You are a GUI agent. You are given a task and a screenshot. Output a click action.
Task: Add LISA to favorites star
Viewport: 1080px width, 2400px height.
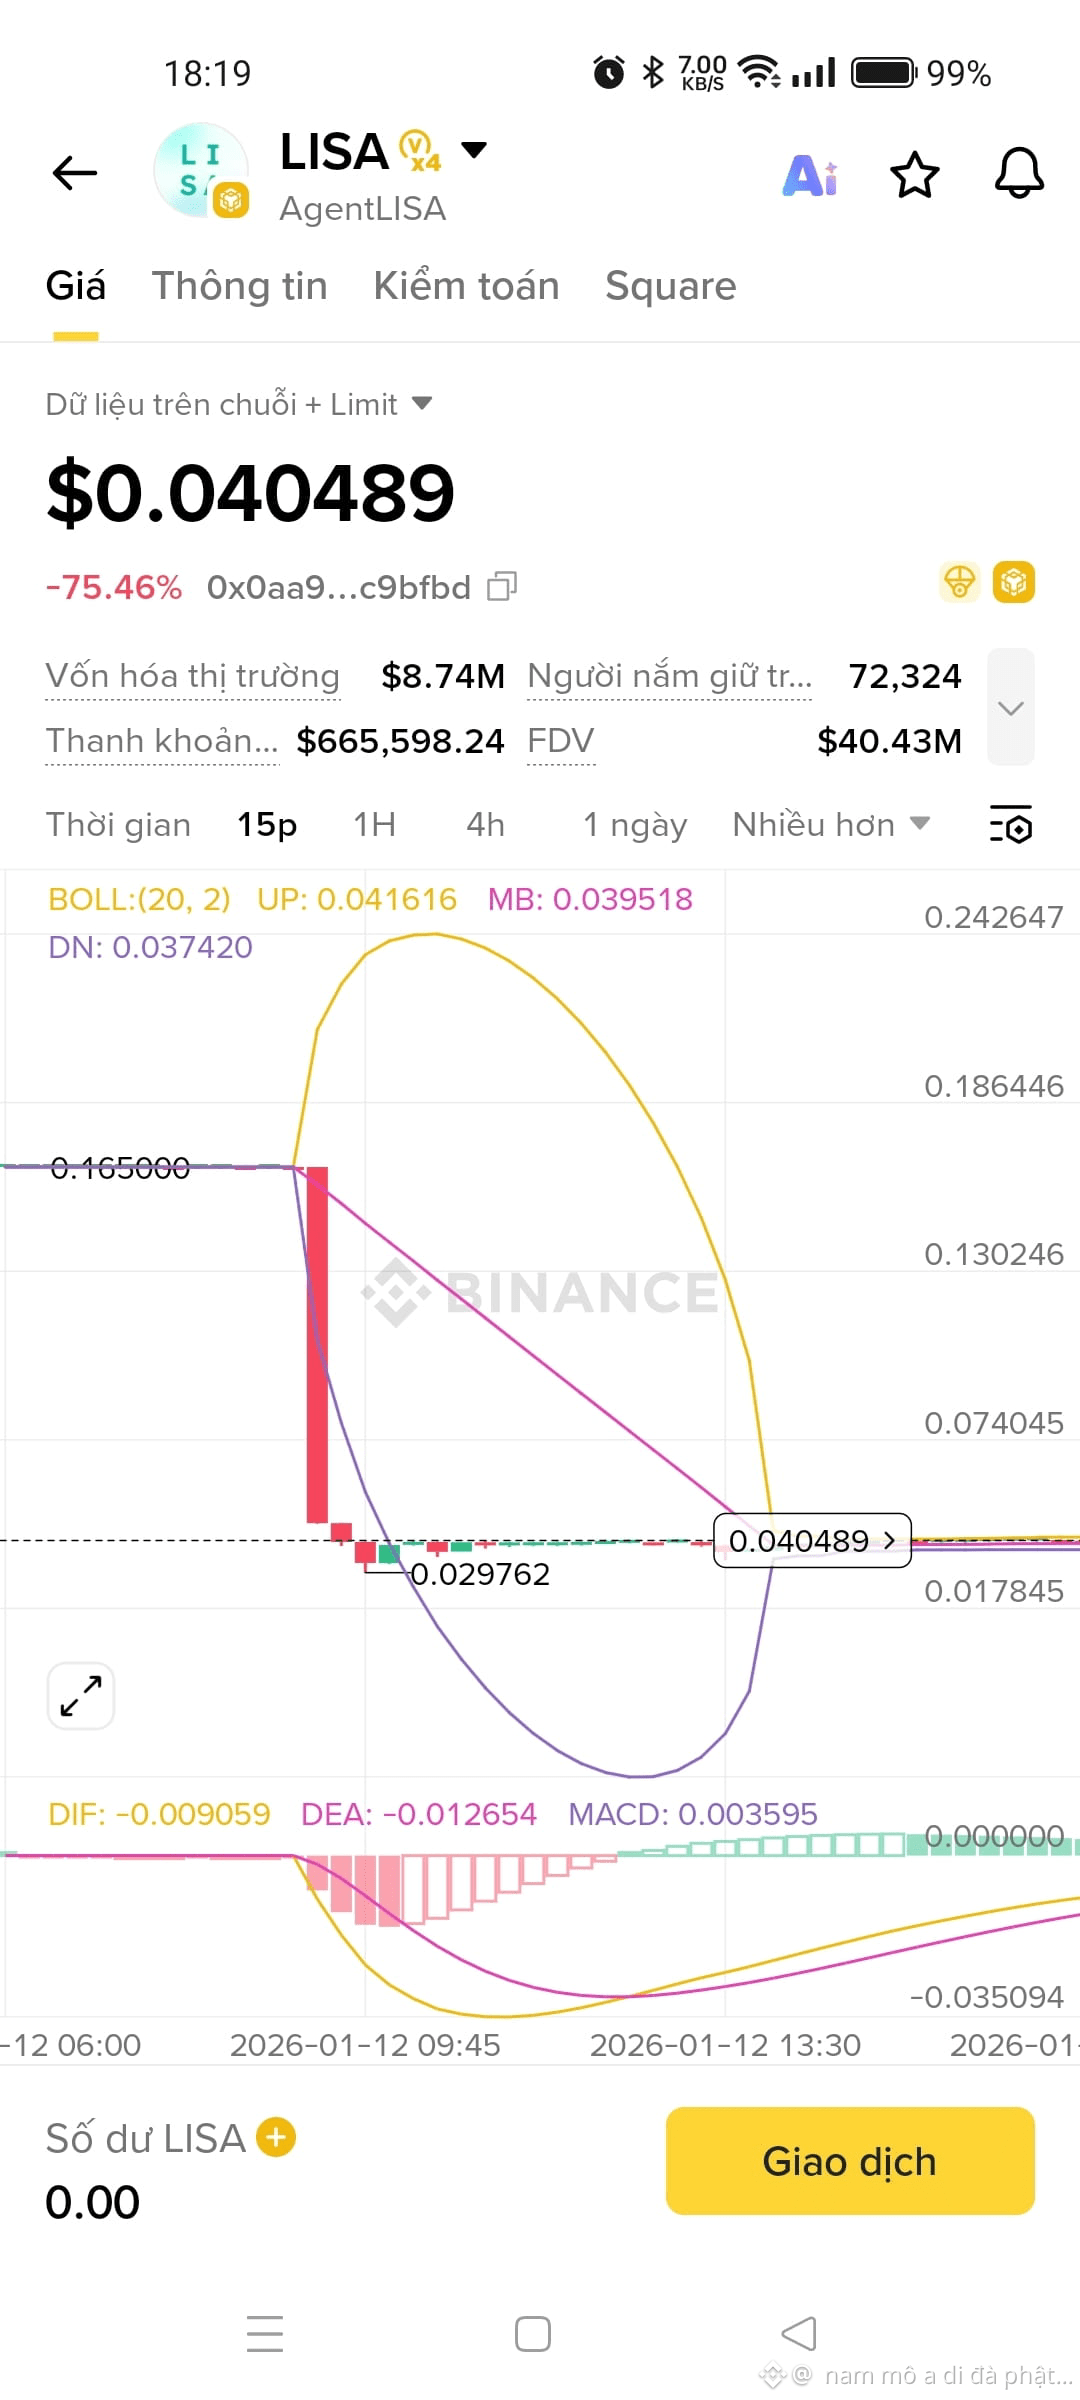coord(914,175)
